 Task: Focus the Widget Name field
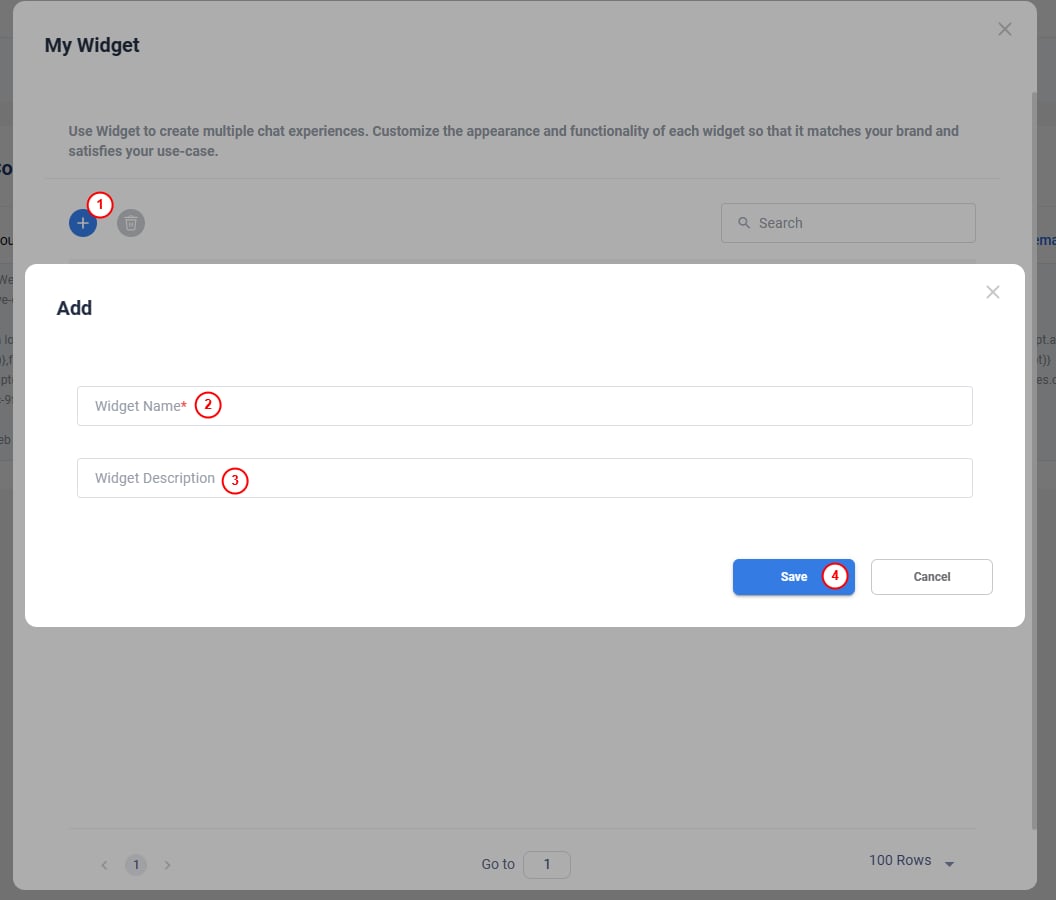tap(524, 406)
